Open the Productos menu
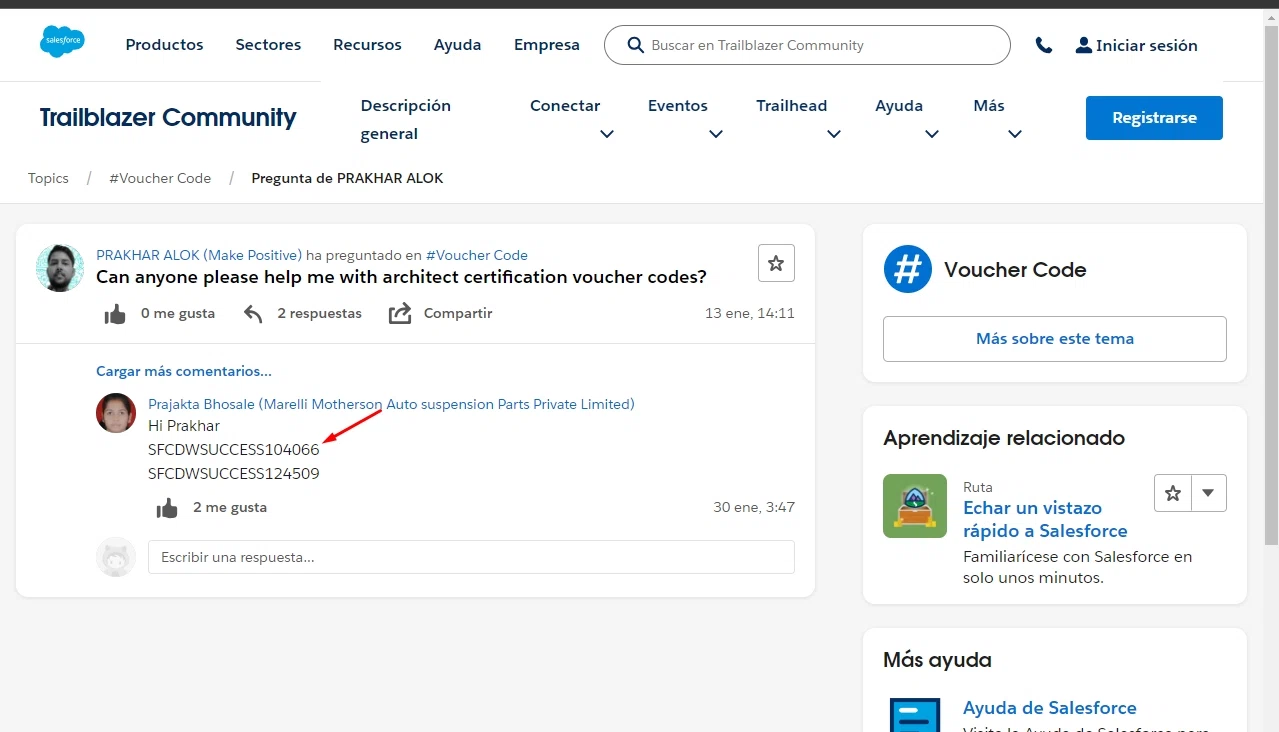 [164, 45]
